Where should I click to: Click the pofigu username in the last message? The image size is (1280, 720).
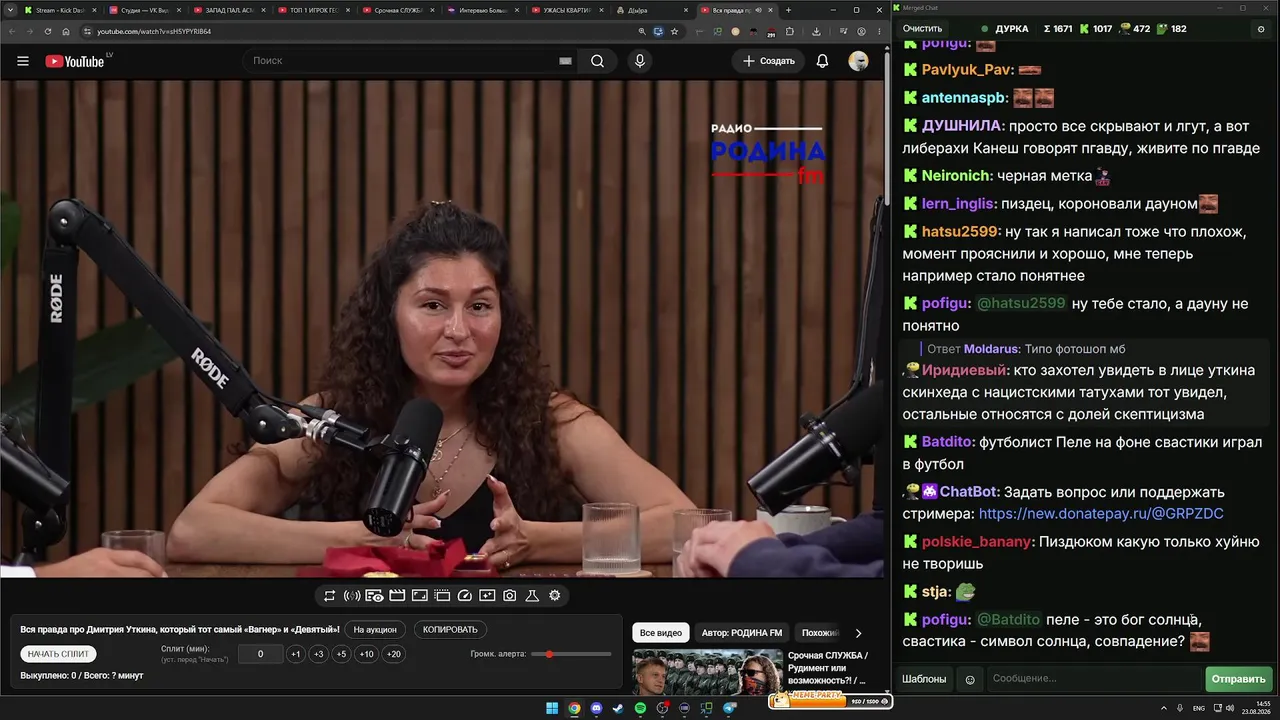946,620
